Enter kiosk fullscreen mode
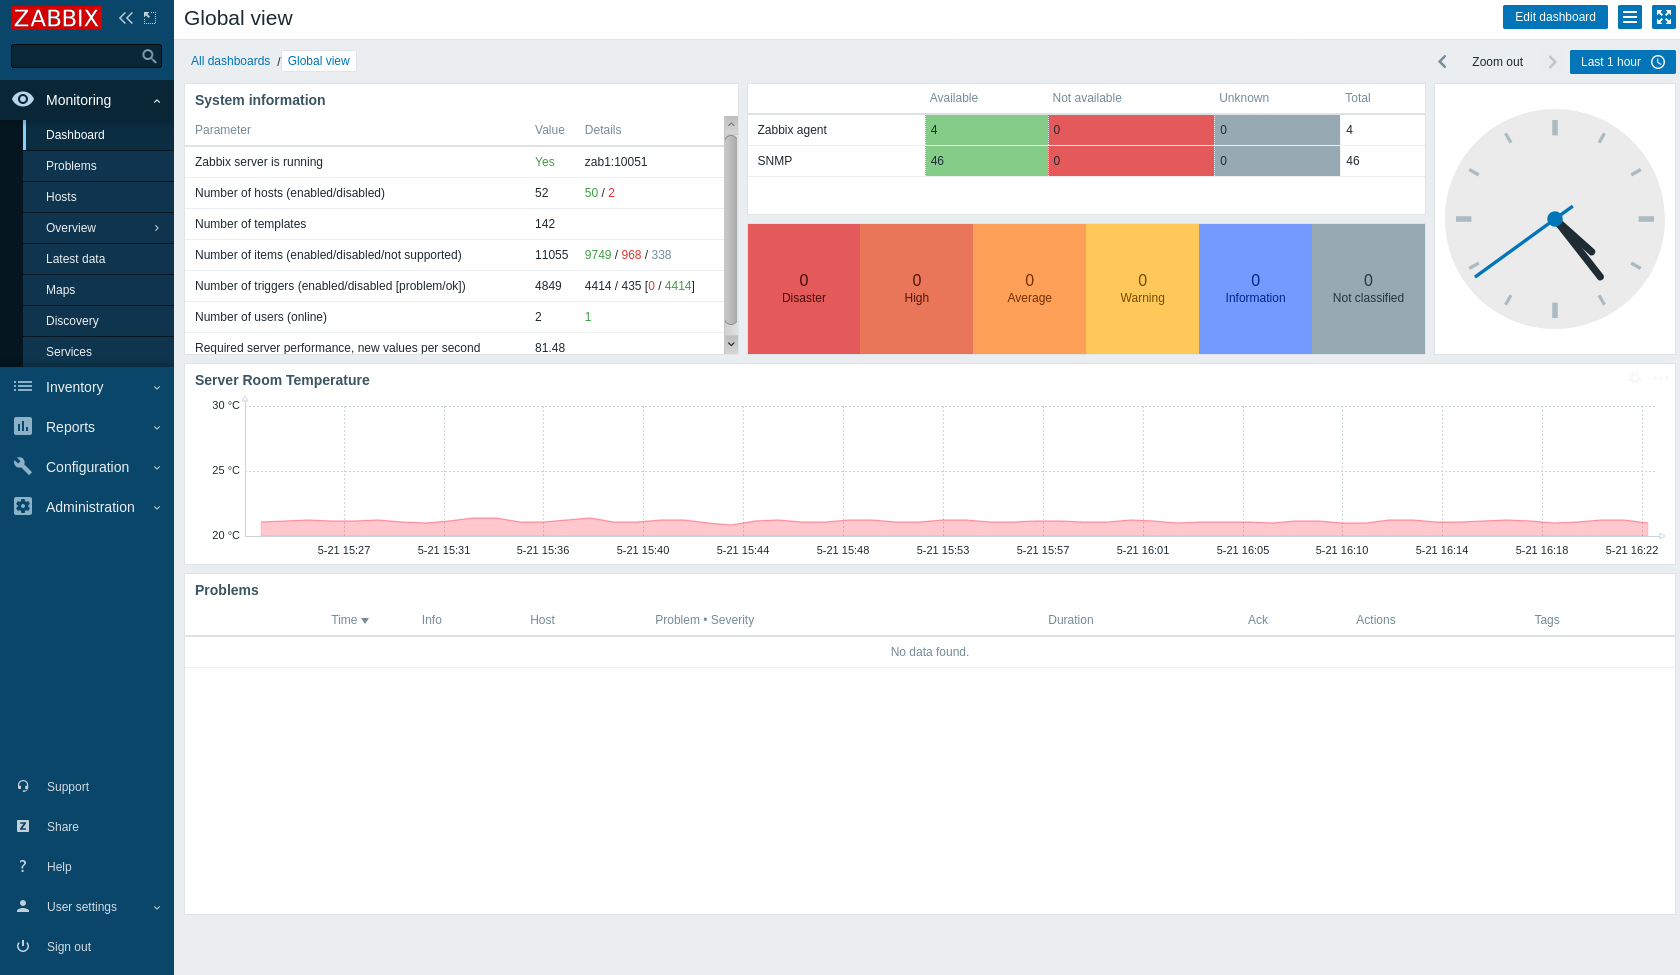This screenshot has height=975, width=1680. tap(1664, 17)
